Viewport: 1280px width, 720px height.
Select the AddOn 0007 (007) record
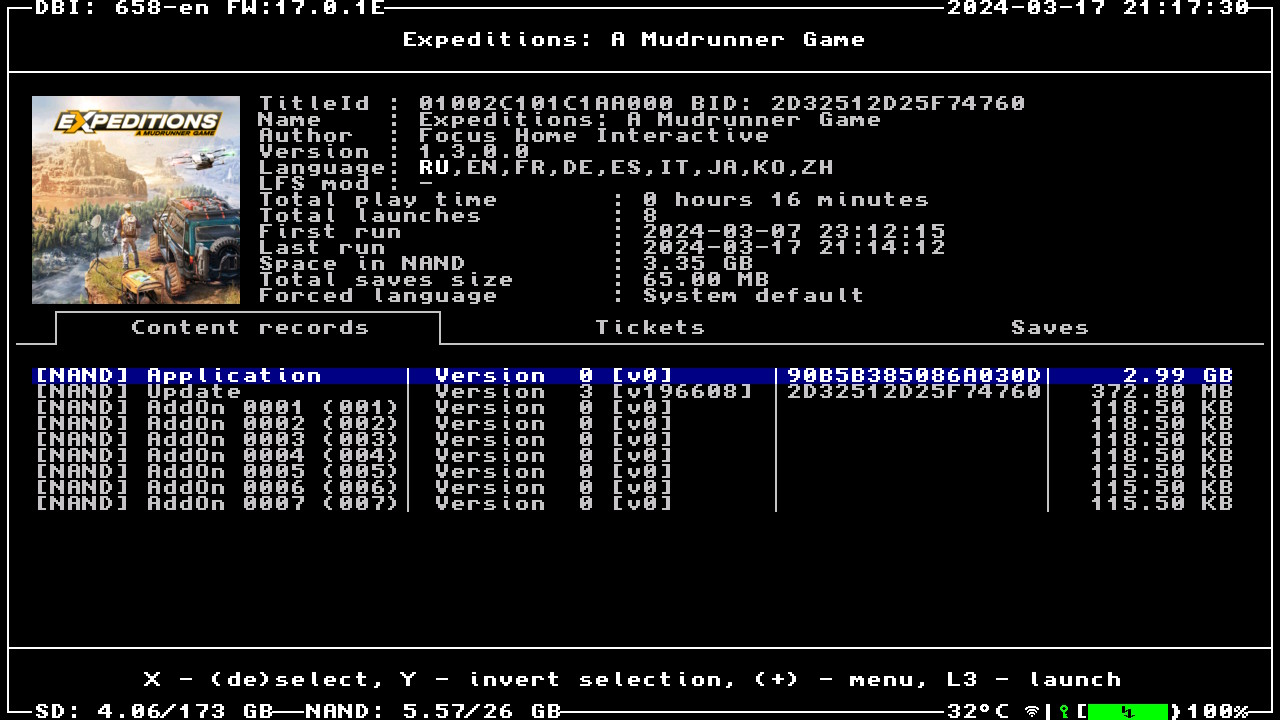pyautogui.click(x=633, y=504)
